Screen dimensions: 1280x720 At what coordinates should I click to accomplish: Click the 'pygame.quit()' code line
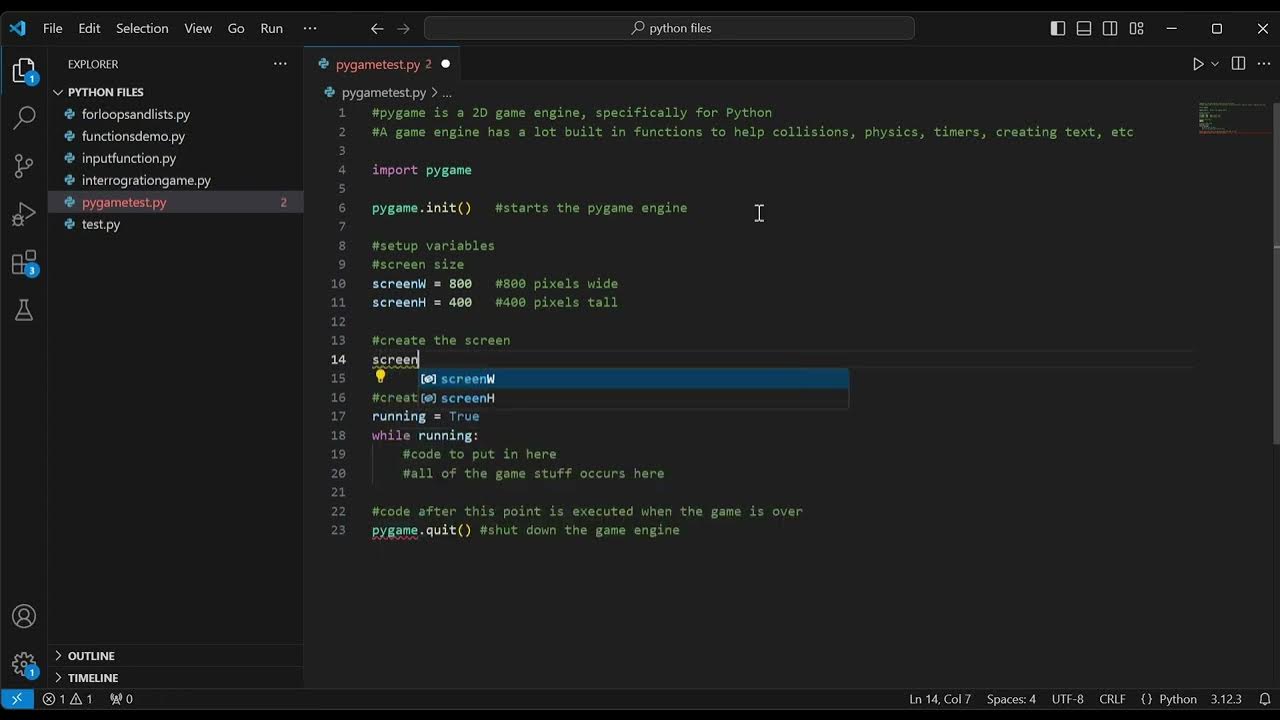point(421,530)
